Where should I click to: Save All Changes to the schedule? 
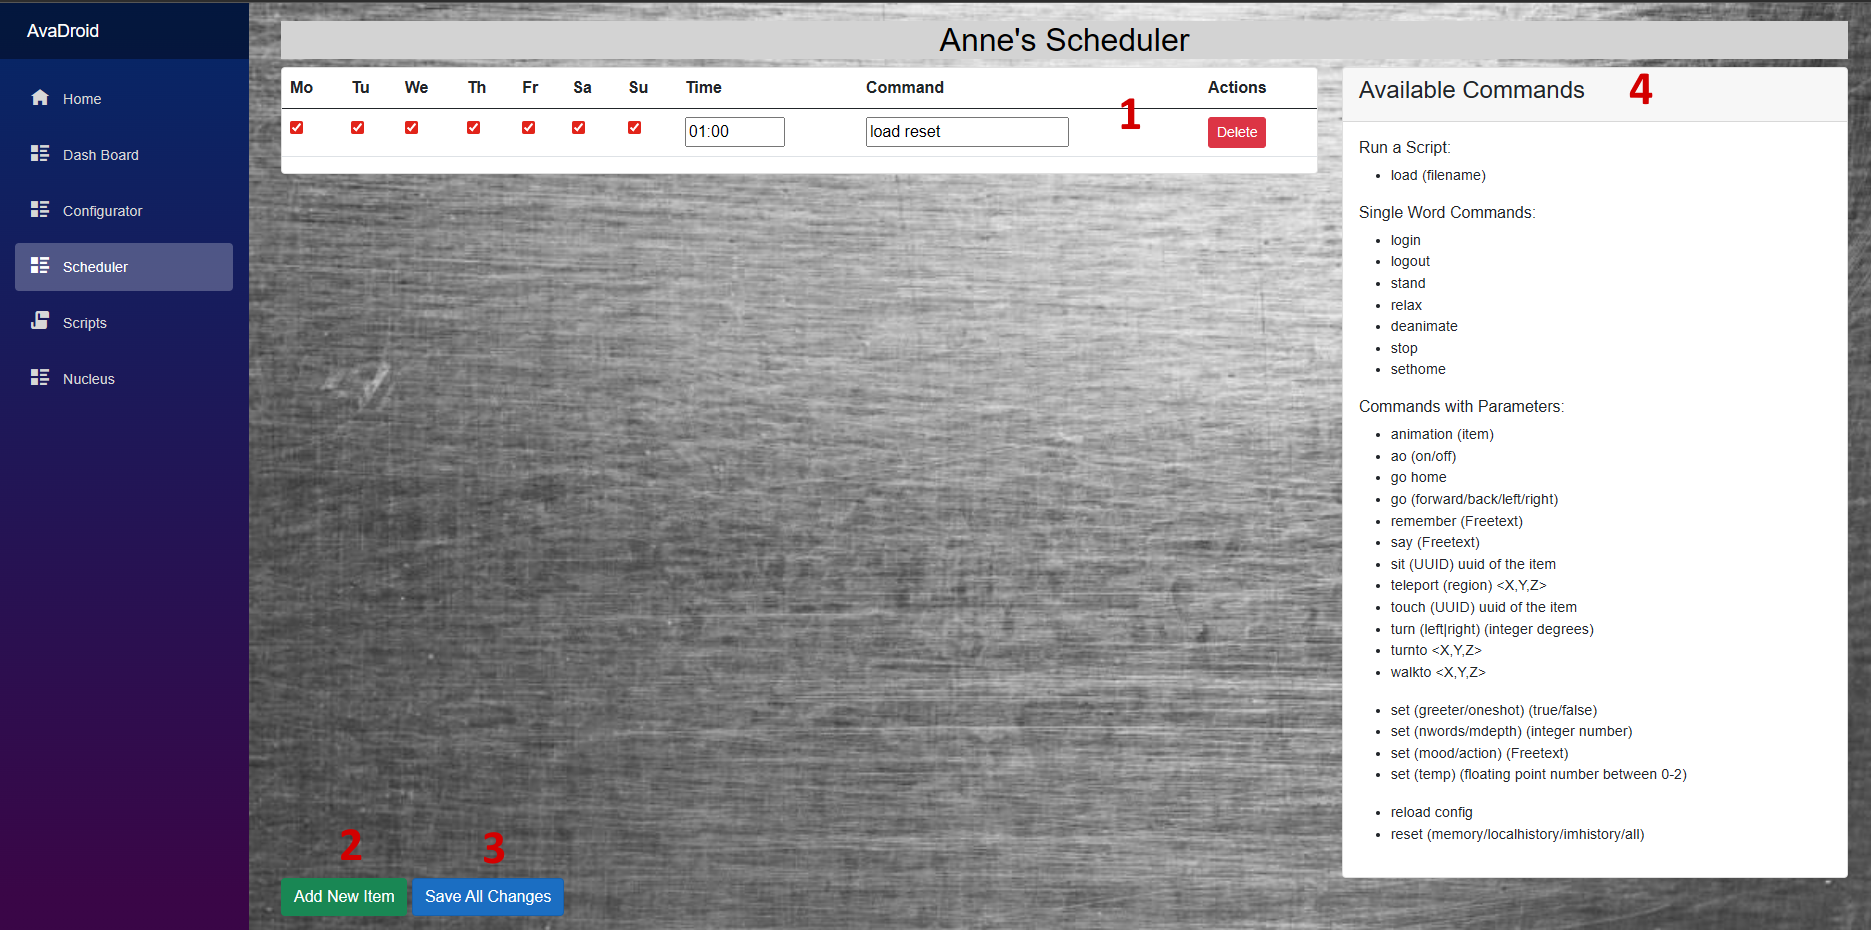(x=488, y=896)
